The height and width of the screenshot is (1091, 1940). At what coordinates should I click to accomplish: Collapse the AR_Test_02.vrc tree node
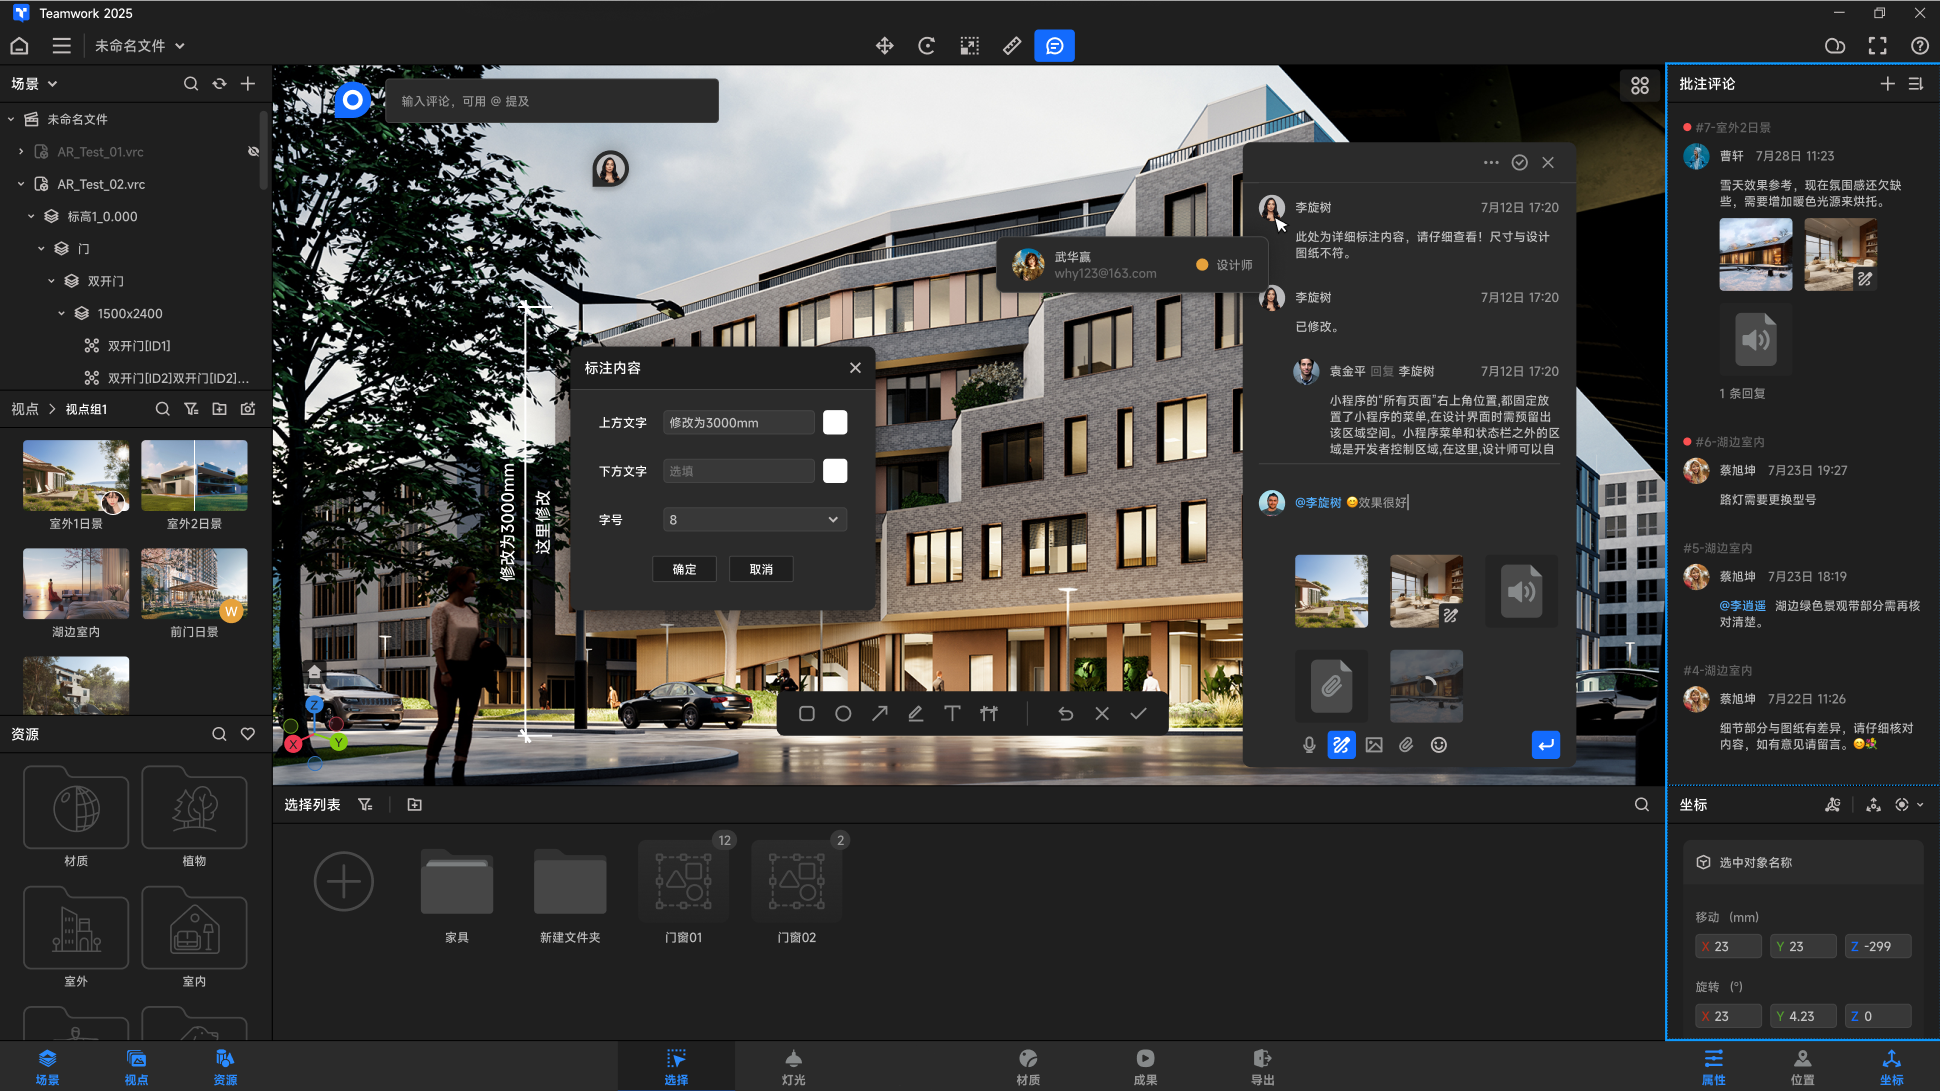pyautogui.click(x=21, y=184)
